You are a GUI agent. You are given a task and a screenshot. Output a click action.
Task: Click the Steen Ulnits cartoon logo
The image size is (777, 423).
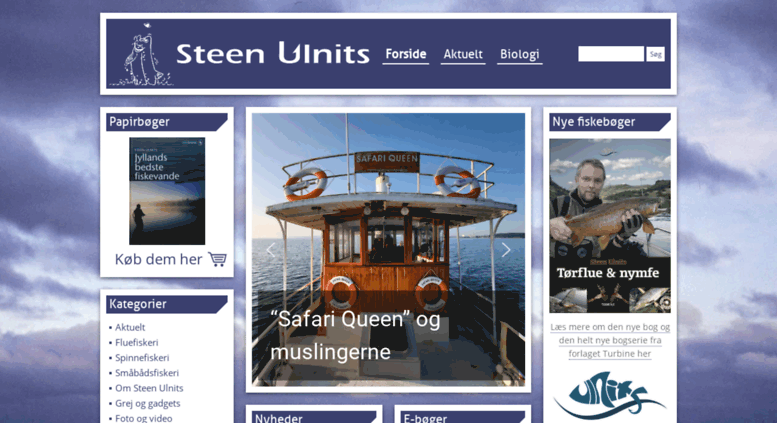tap(141, 54)
